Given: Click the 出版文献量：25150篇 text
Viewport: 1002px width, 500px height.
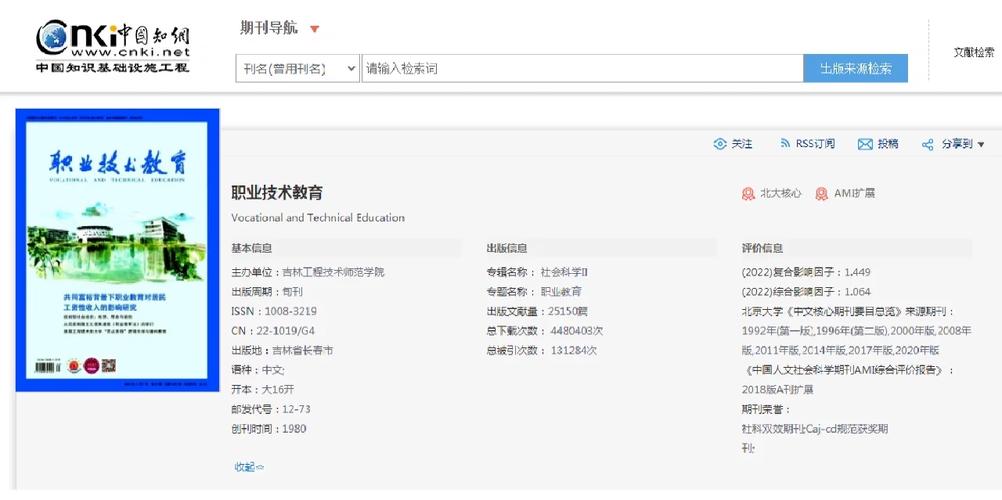Looking at the screenshot, I should [537, 311].
